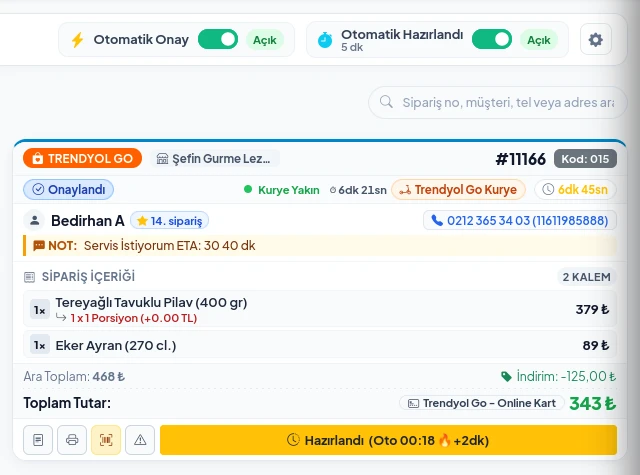Viewport: 640px width, 475px height.
Task: Click the magnifier search icon
Action: pyautogui.click(x=386, y=102)
